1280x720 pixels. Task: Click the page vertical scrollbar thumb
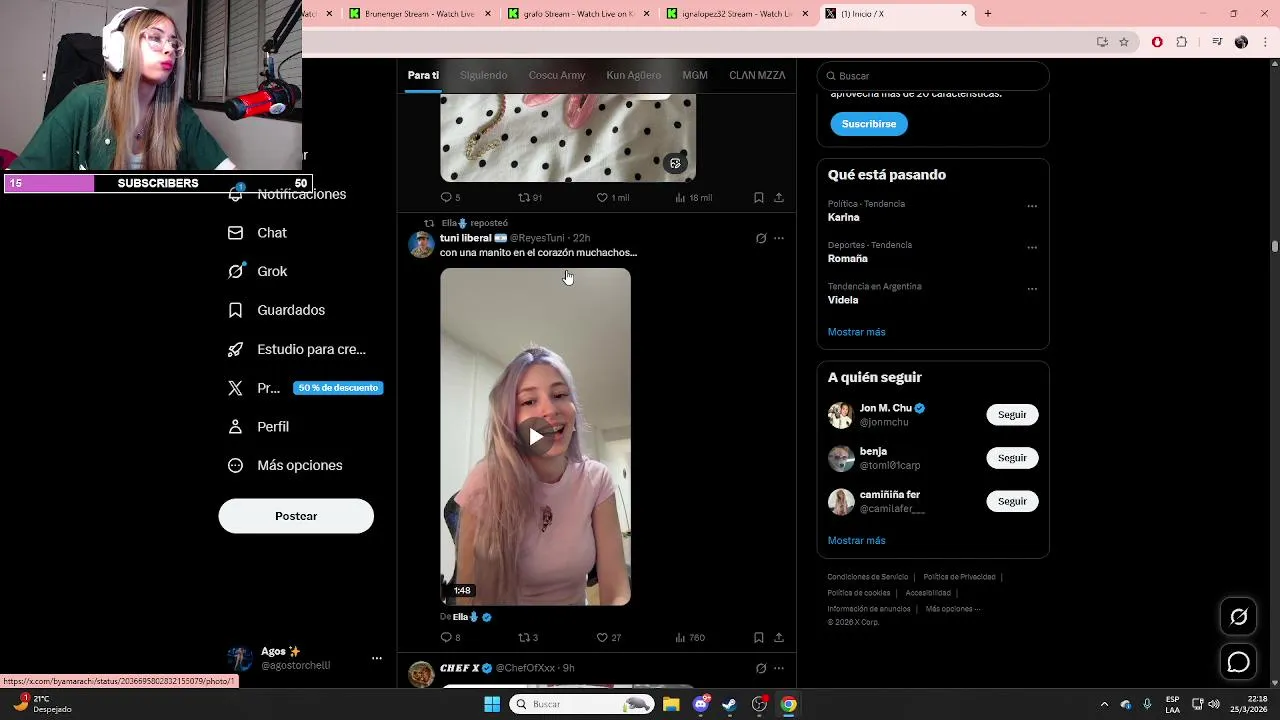1275,246
